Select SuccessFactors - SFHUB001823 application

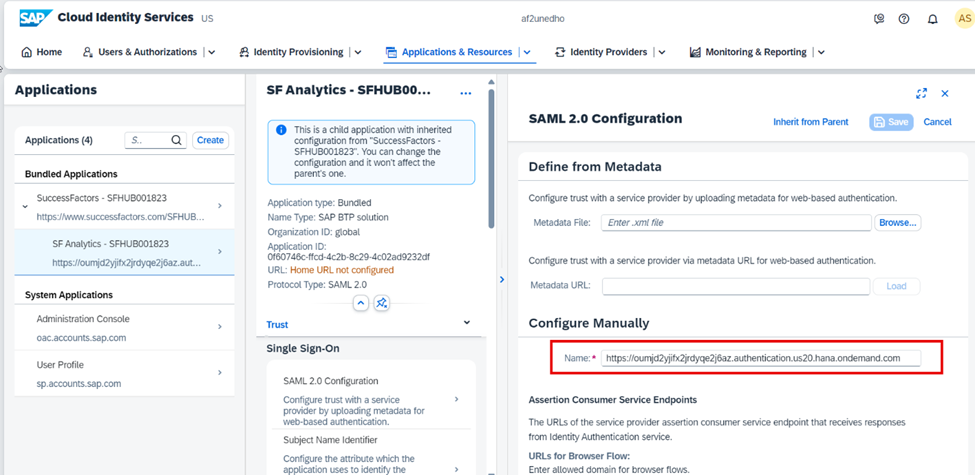124,207
